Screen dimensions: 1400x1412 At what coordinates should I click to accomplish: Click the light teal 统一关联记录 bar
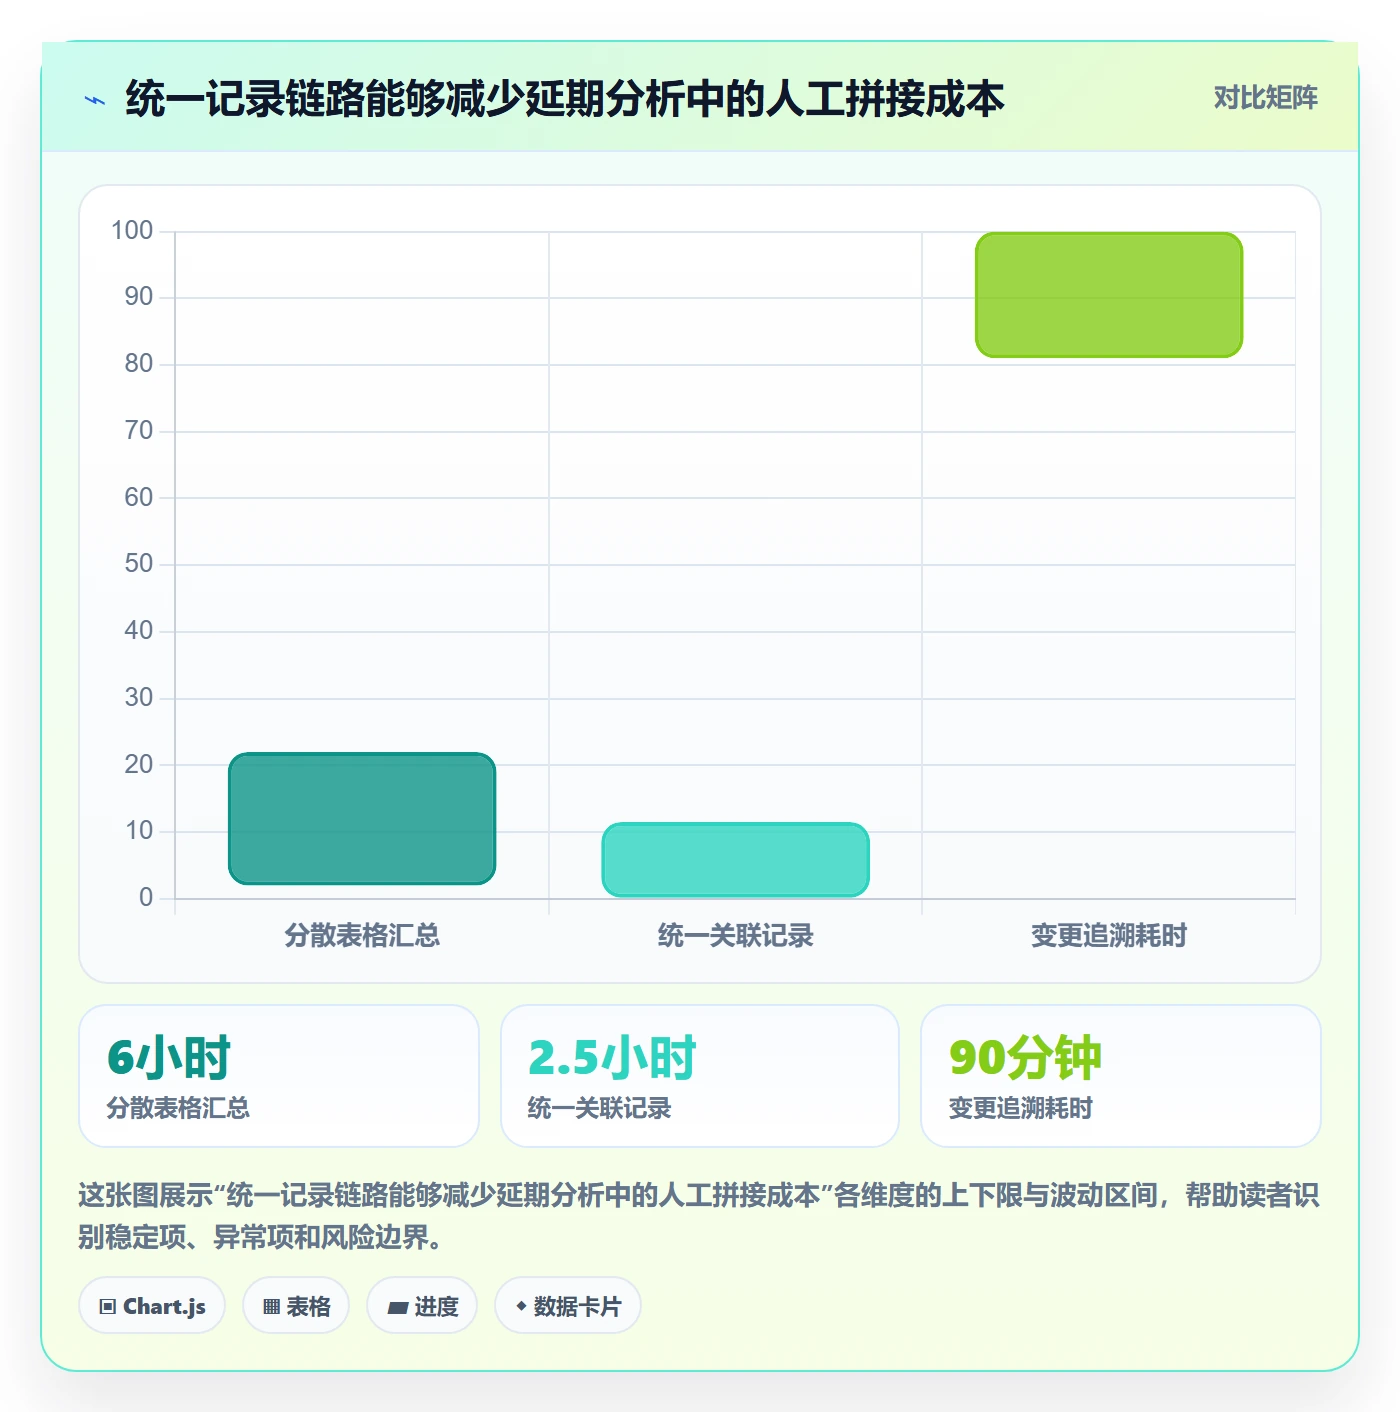(735, 860)
